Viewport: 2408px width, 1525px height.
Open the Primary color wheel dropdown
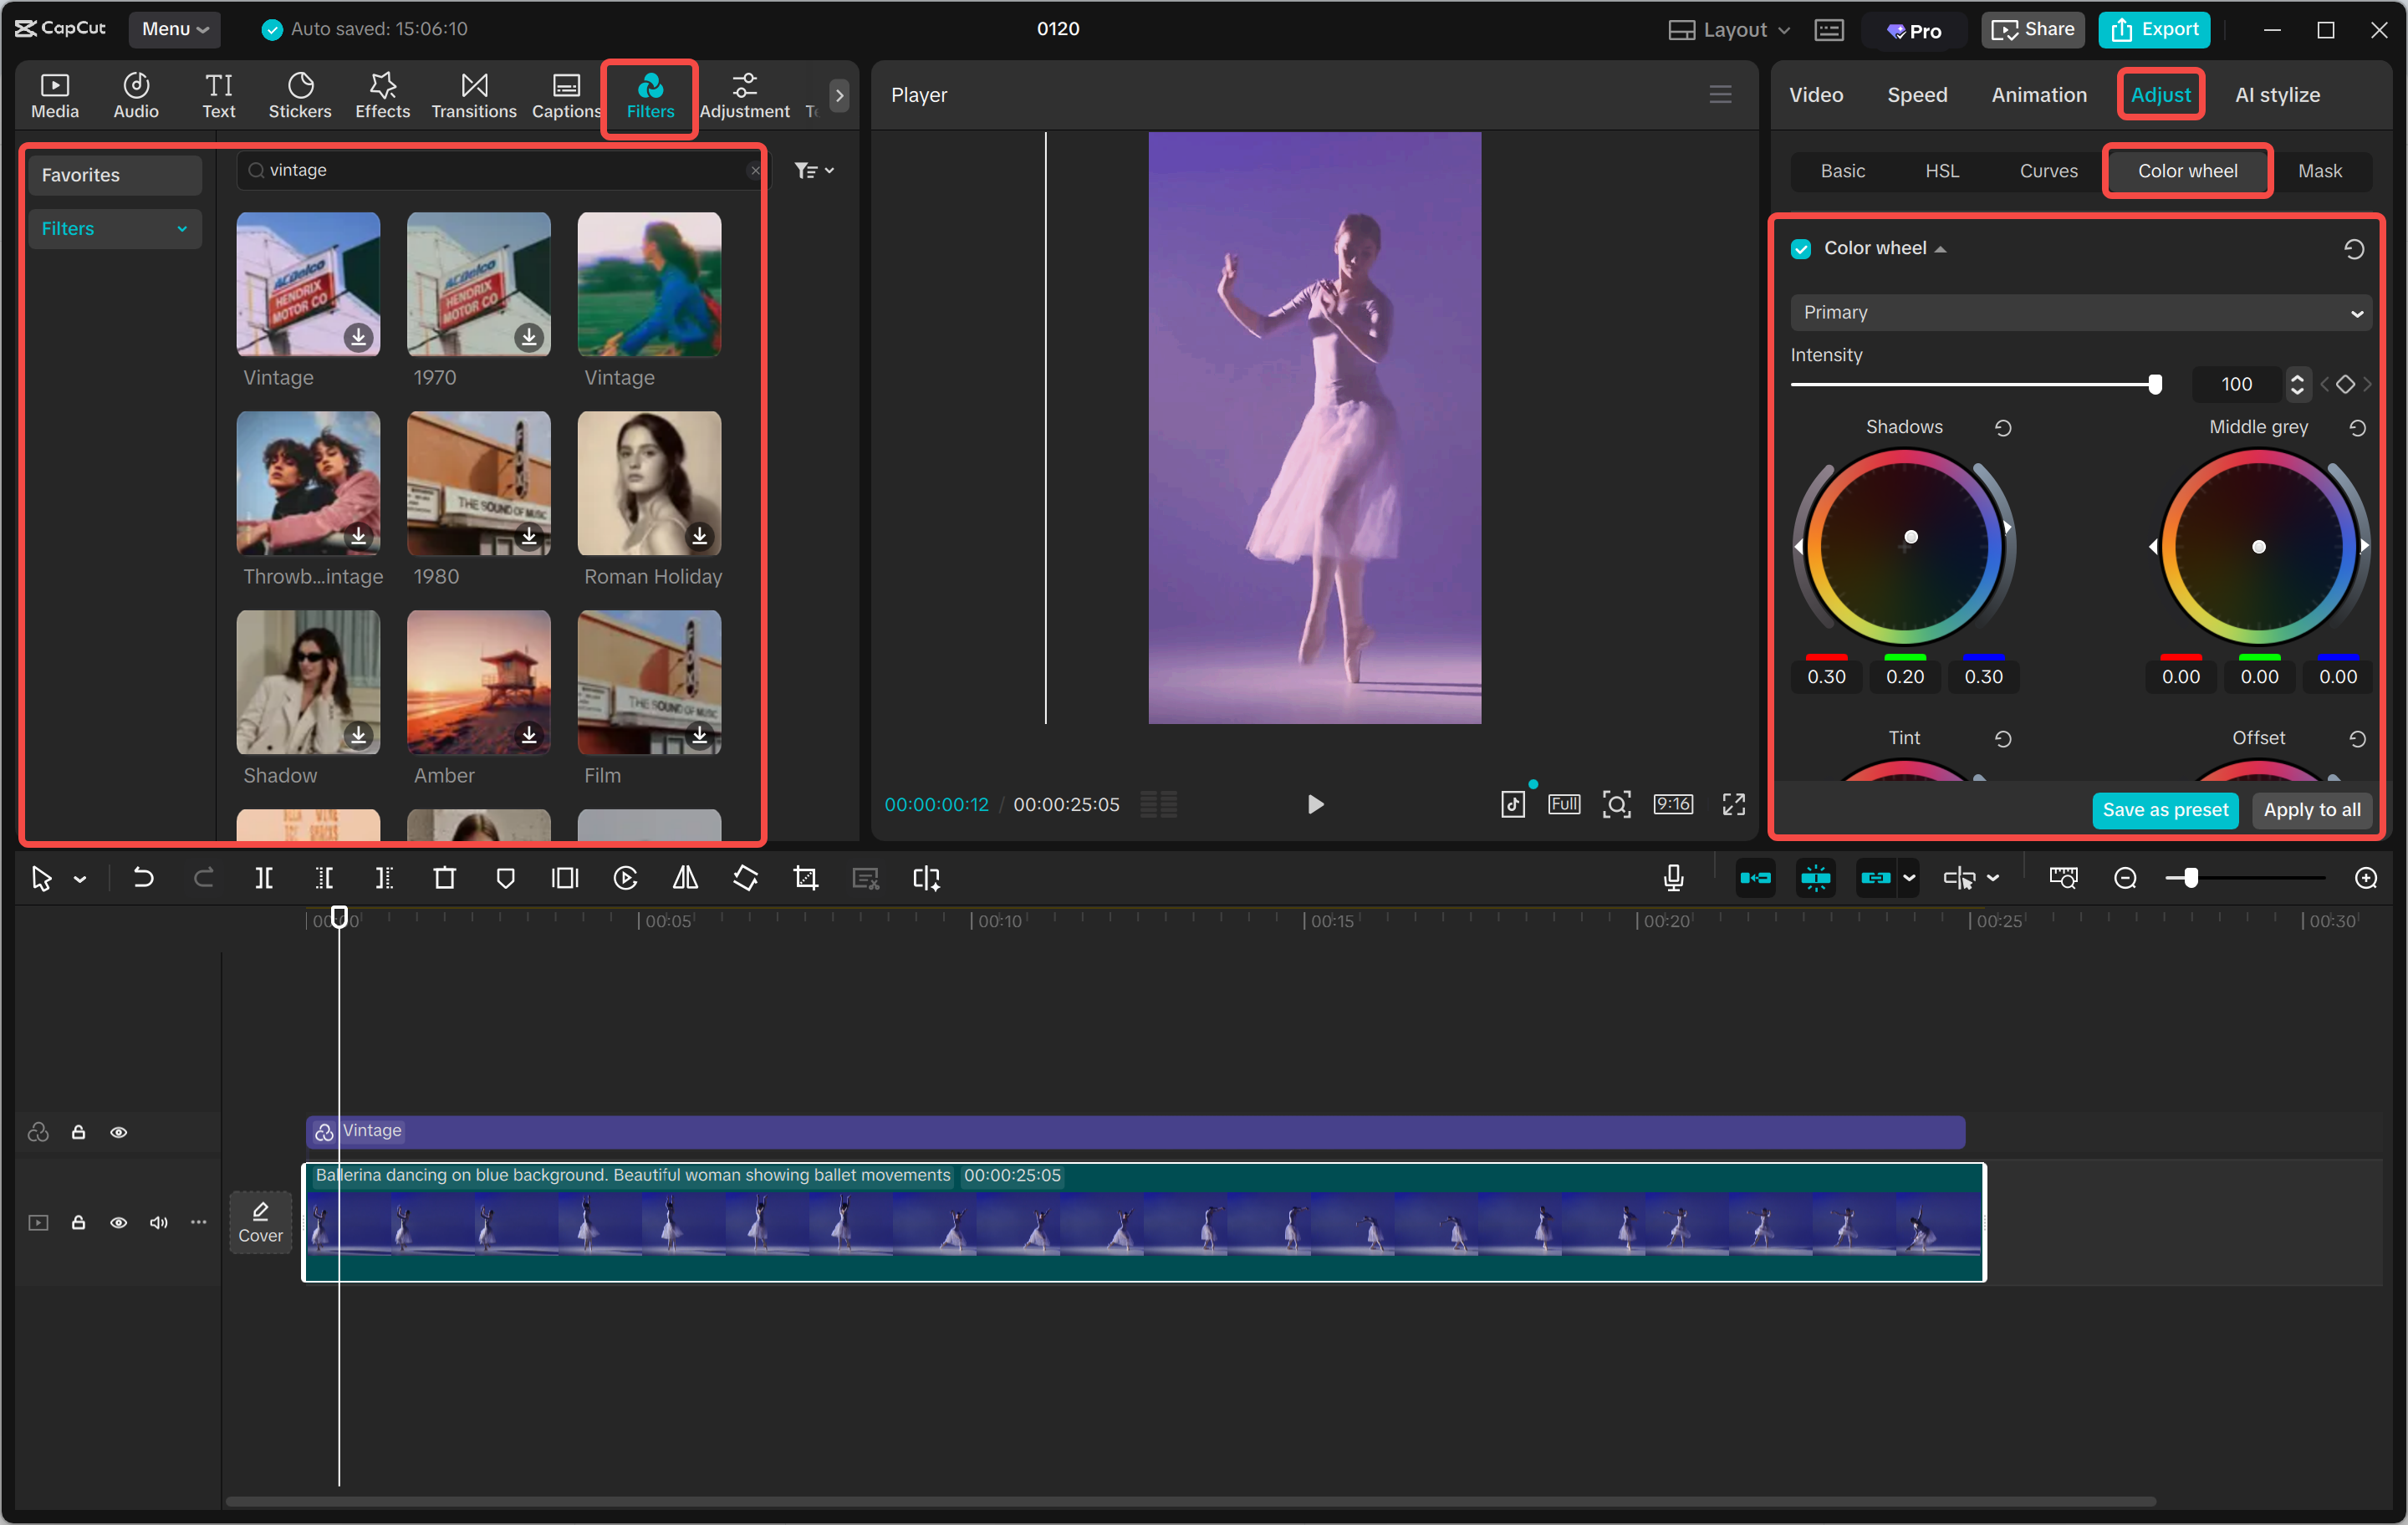click(x=2080, y=312)
